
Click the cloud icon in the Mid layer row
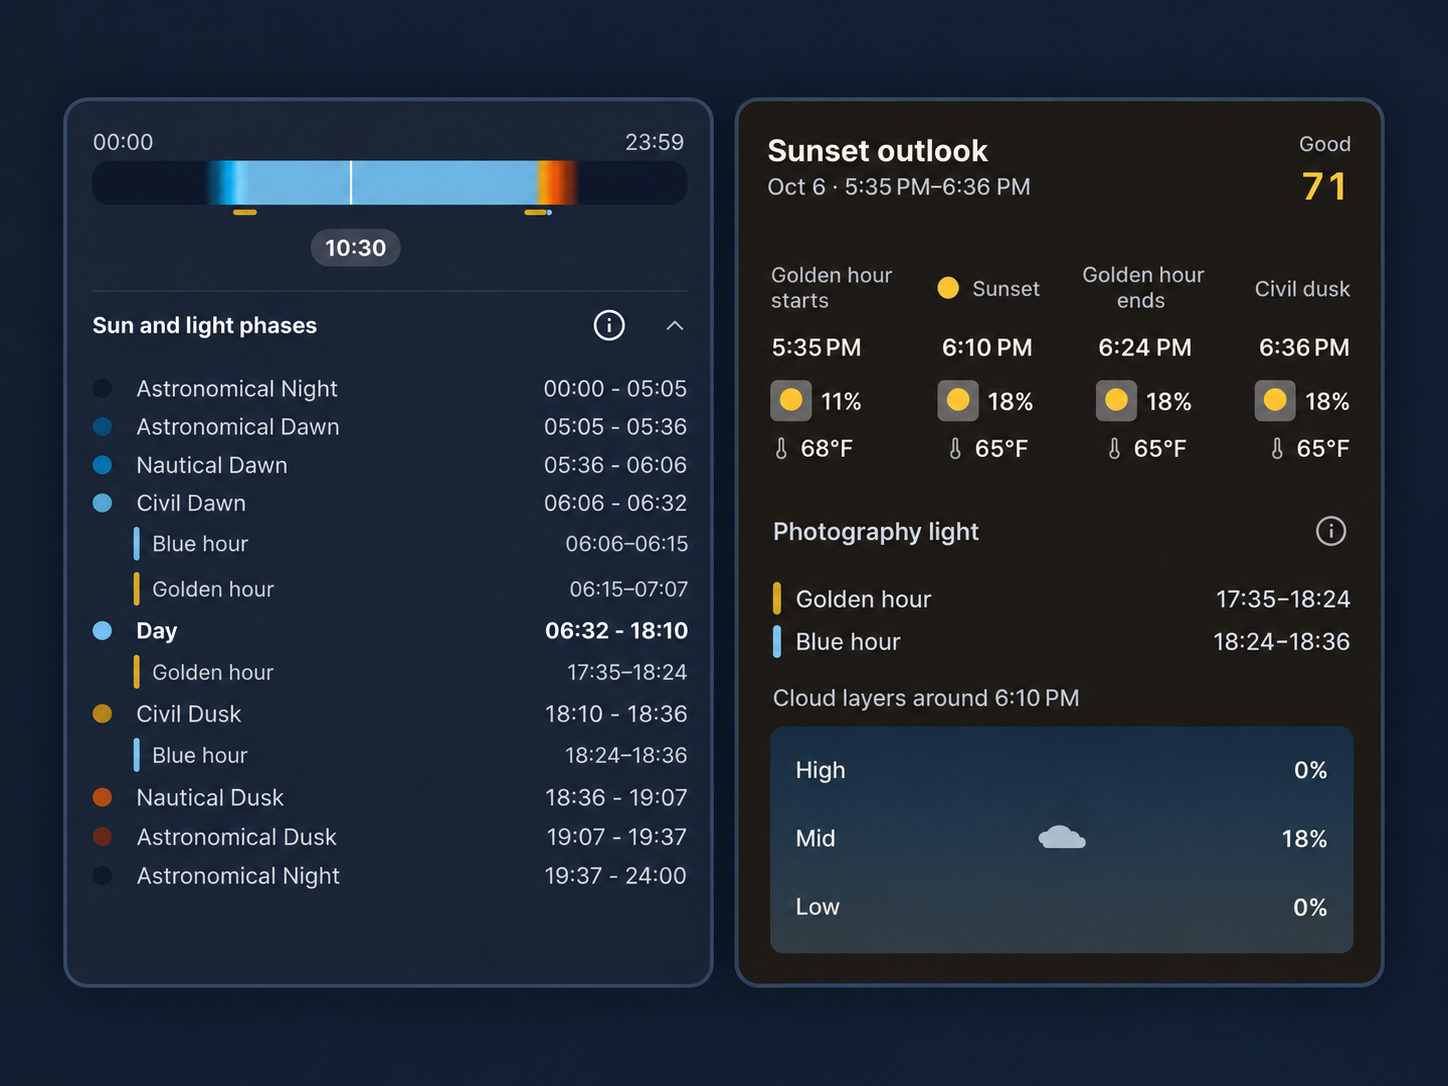tap(1062, 837)
